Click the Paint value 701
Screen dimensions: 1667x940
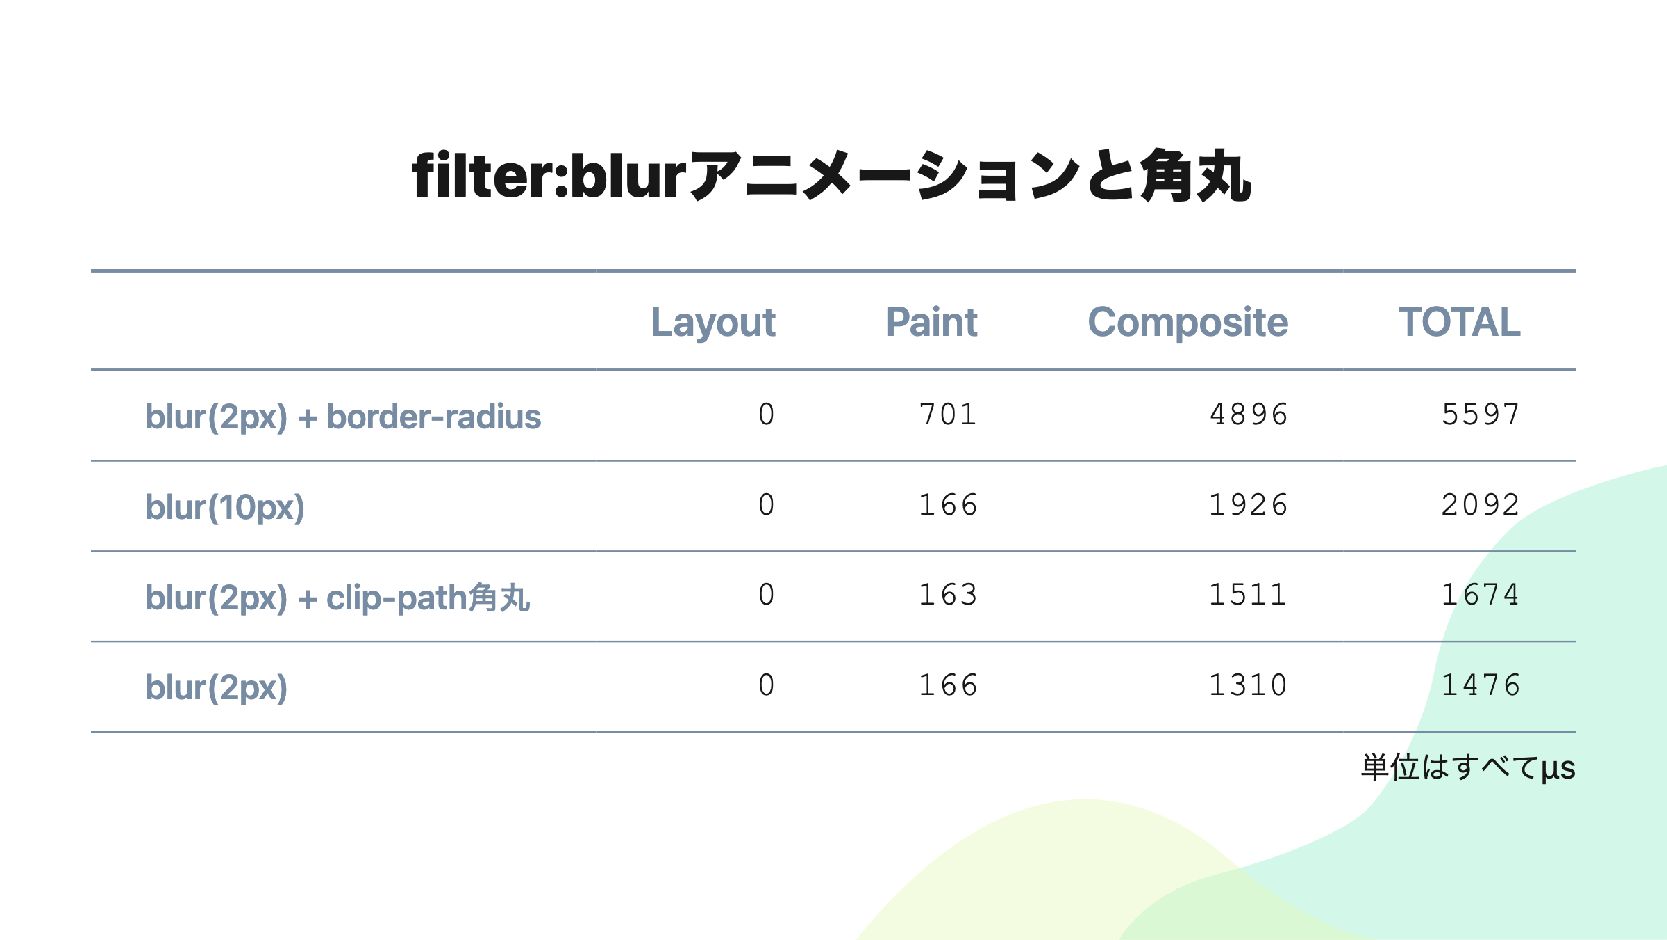click(x=947, y=414)
